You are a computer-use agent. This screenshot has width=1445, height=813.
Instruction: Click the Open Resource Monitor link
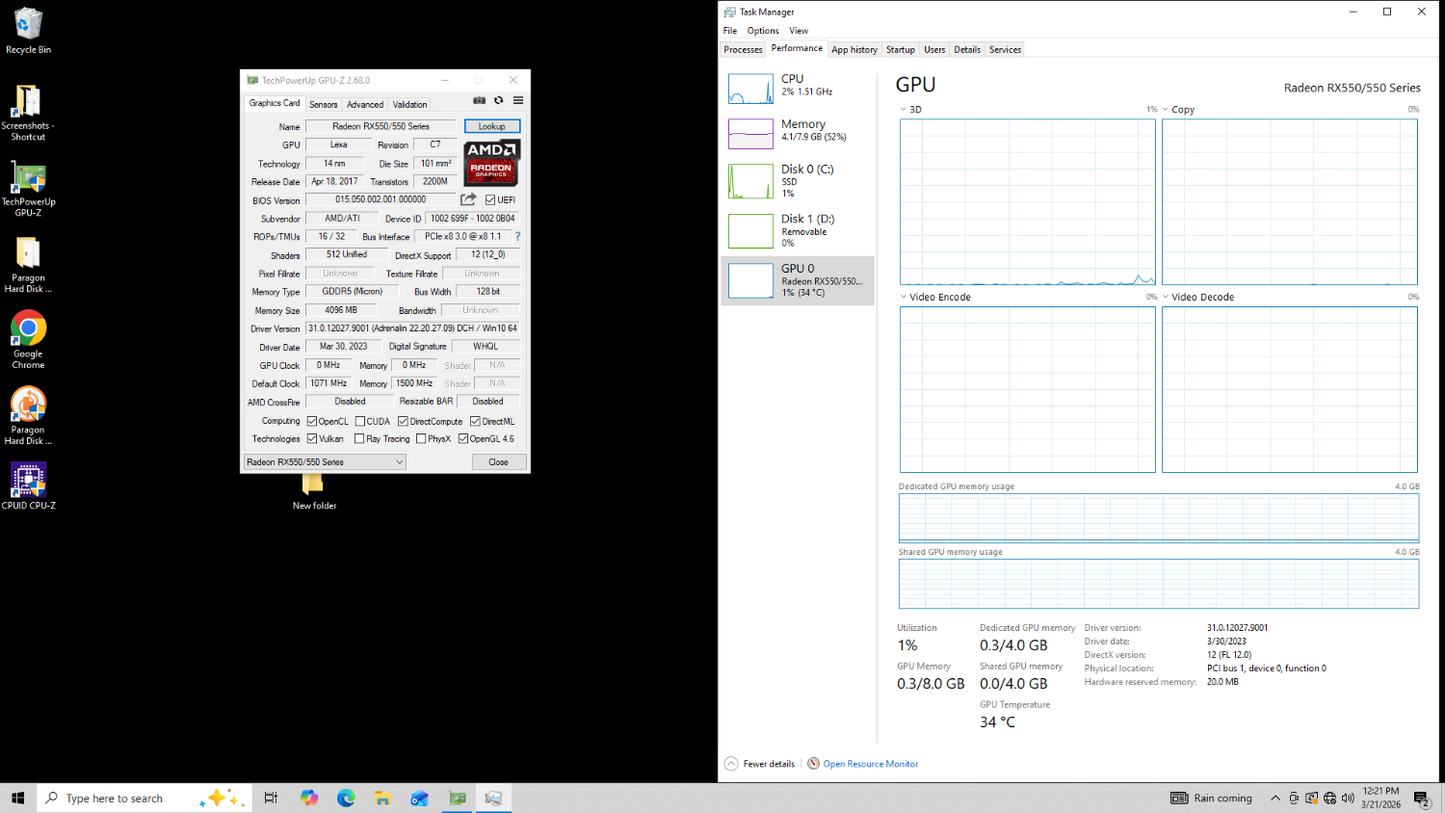coord(870,764)
